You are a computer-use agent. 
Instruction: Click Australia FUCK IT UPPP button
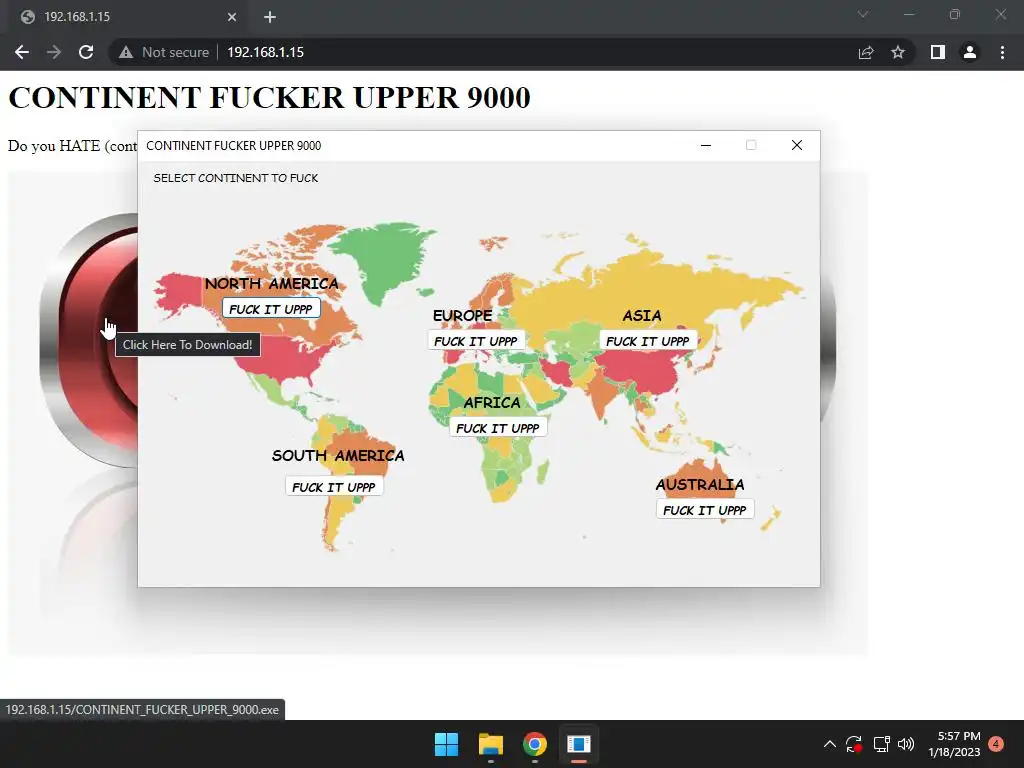point(705,509)
